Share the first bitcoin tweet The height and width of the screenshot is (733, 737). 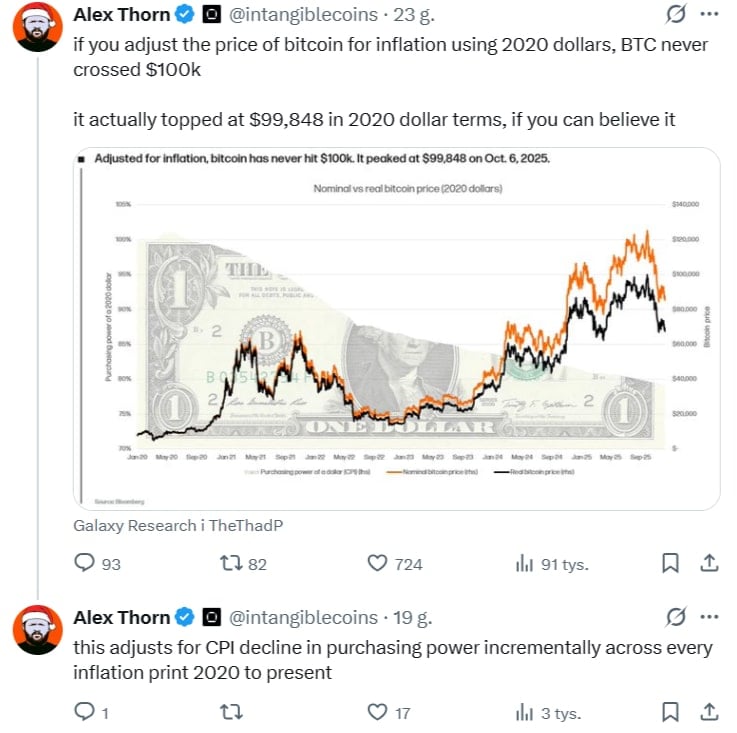pos(708,564)
